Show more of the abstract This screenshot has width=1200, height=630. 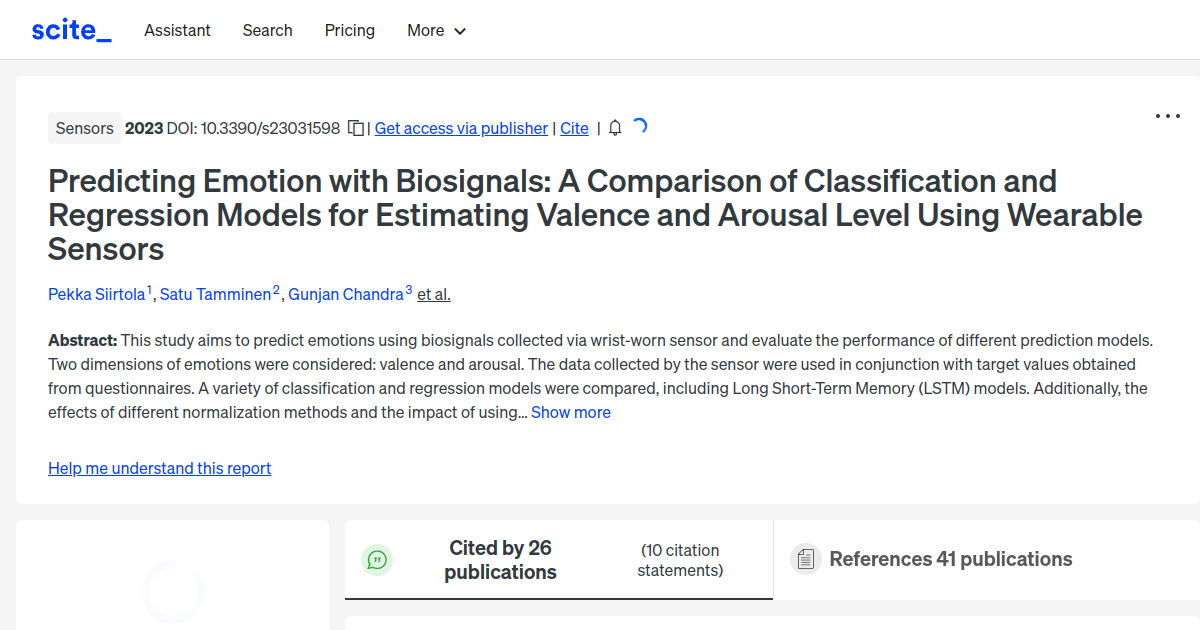tap(570, 412)
